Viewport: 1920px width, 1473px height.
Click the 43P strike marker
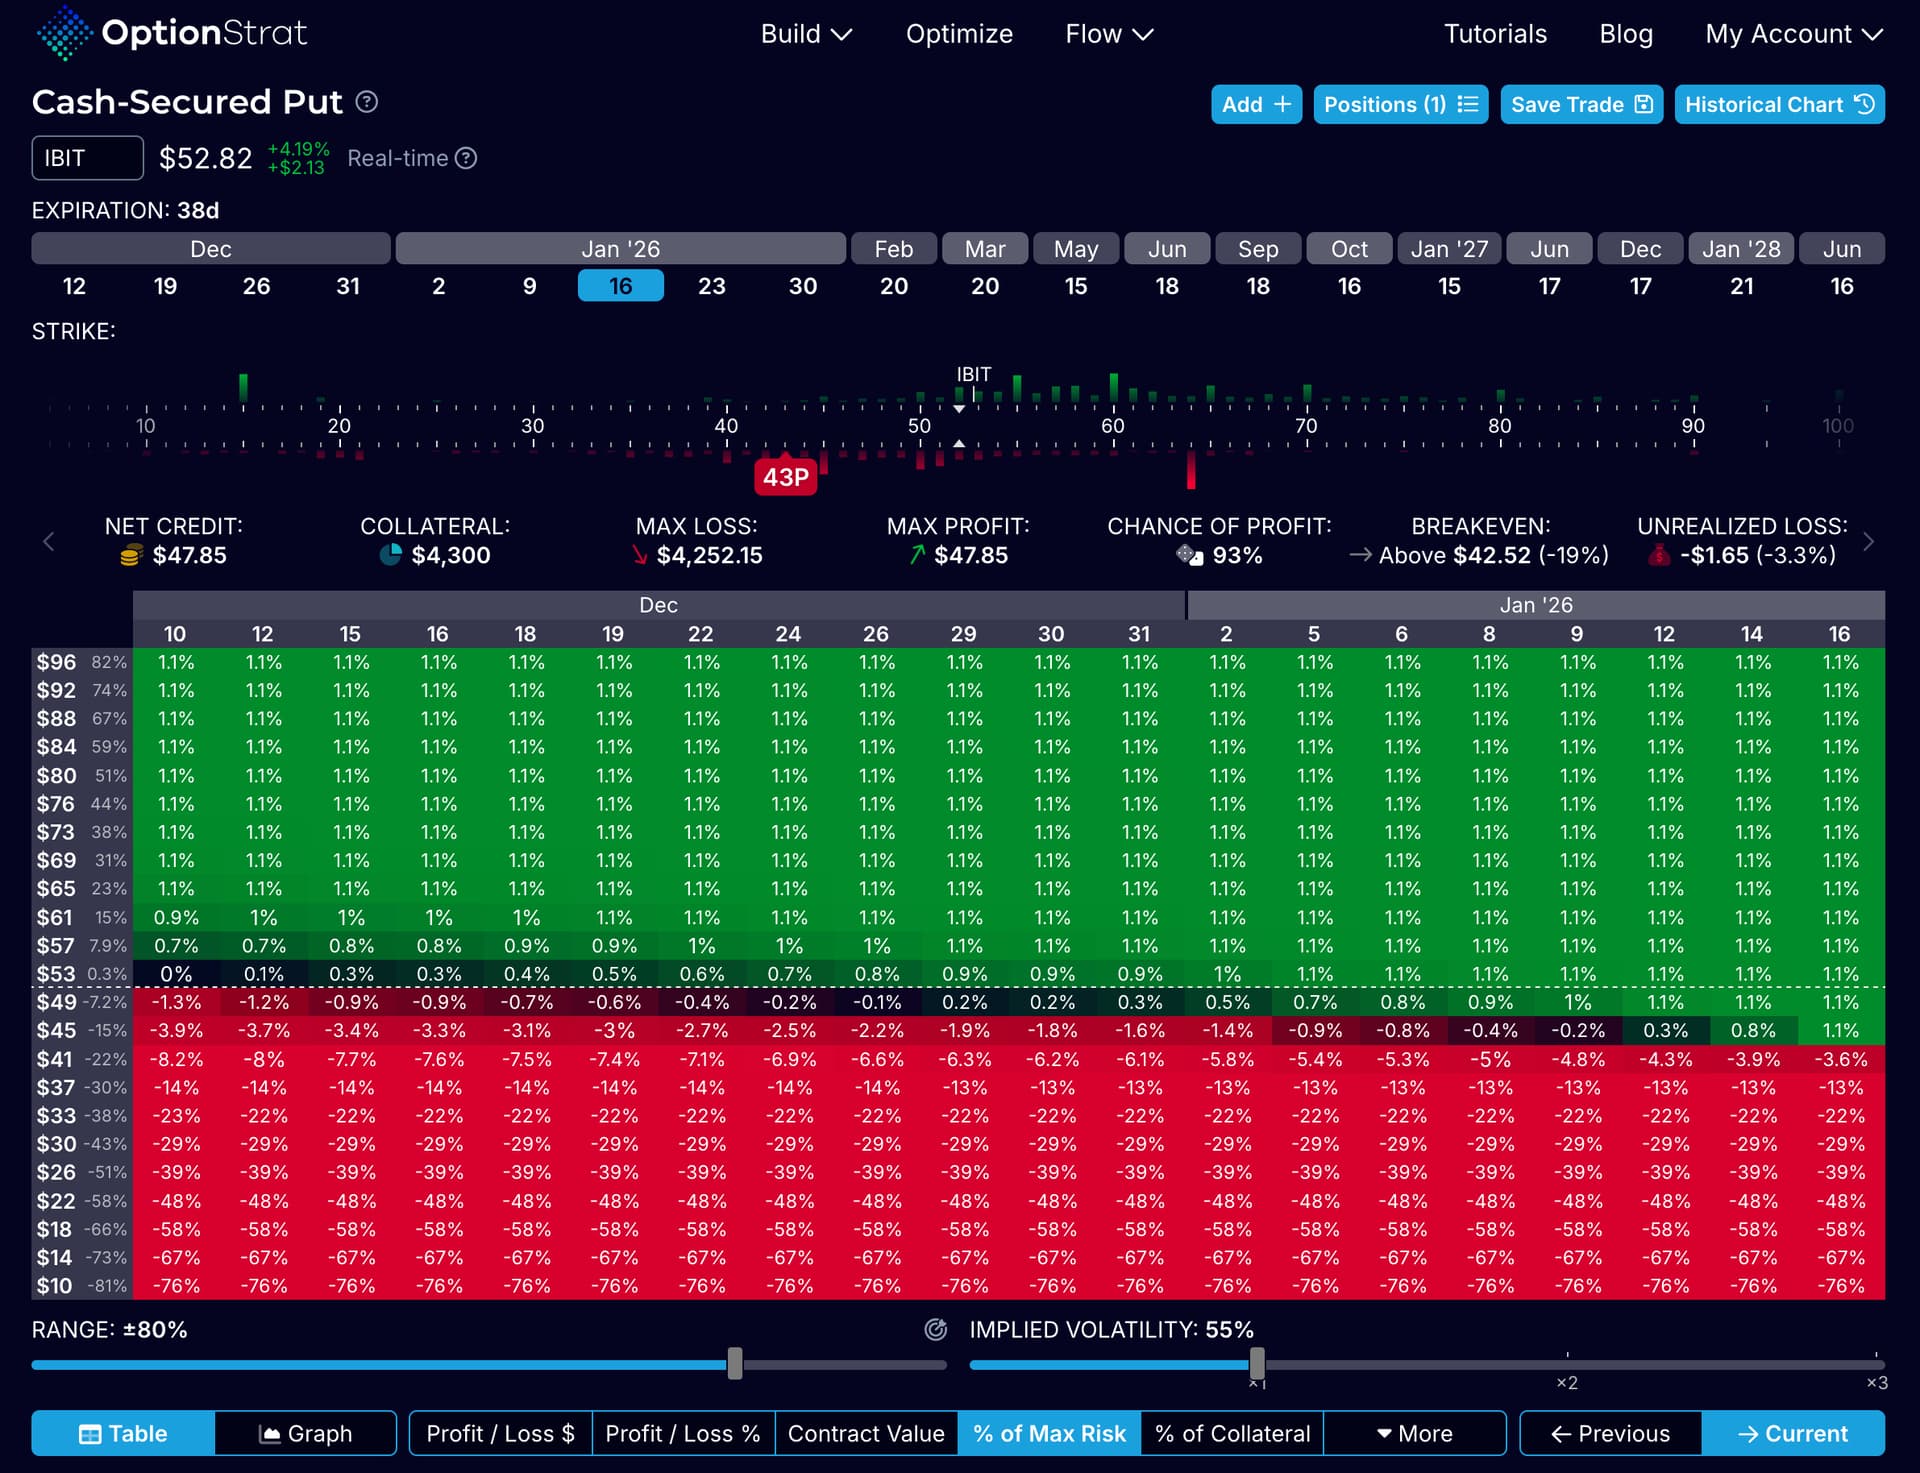(785, 477)
